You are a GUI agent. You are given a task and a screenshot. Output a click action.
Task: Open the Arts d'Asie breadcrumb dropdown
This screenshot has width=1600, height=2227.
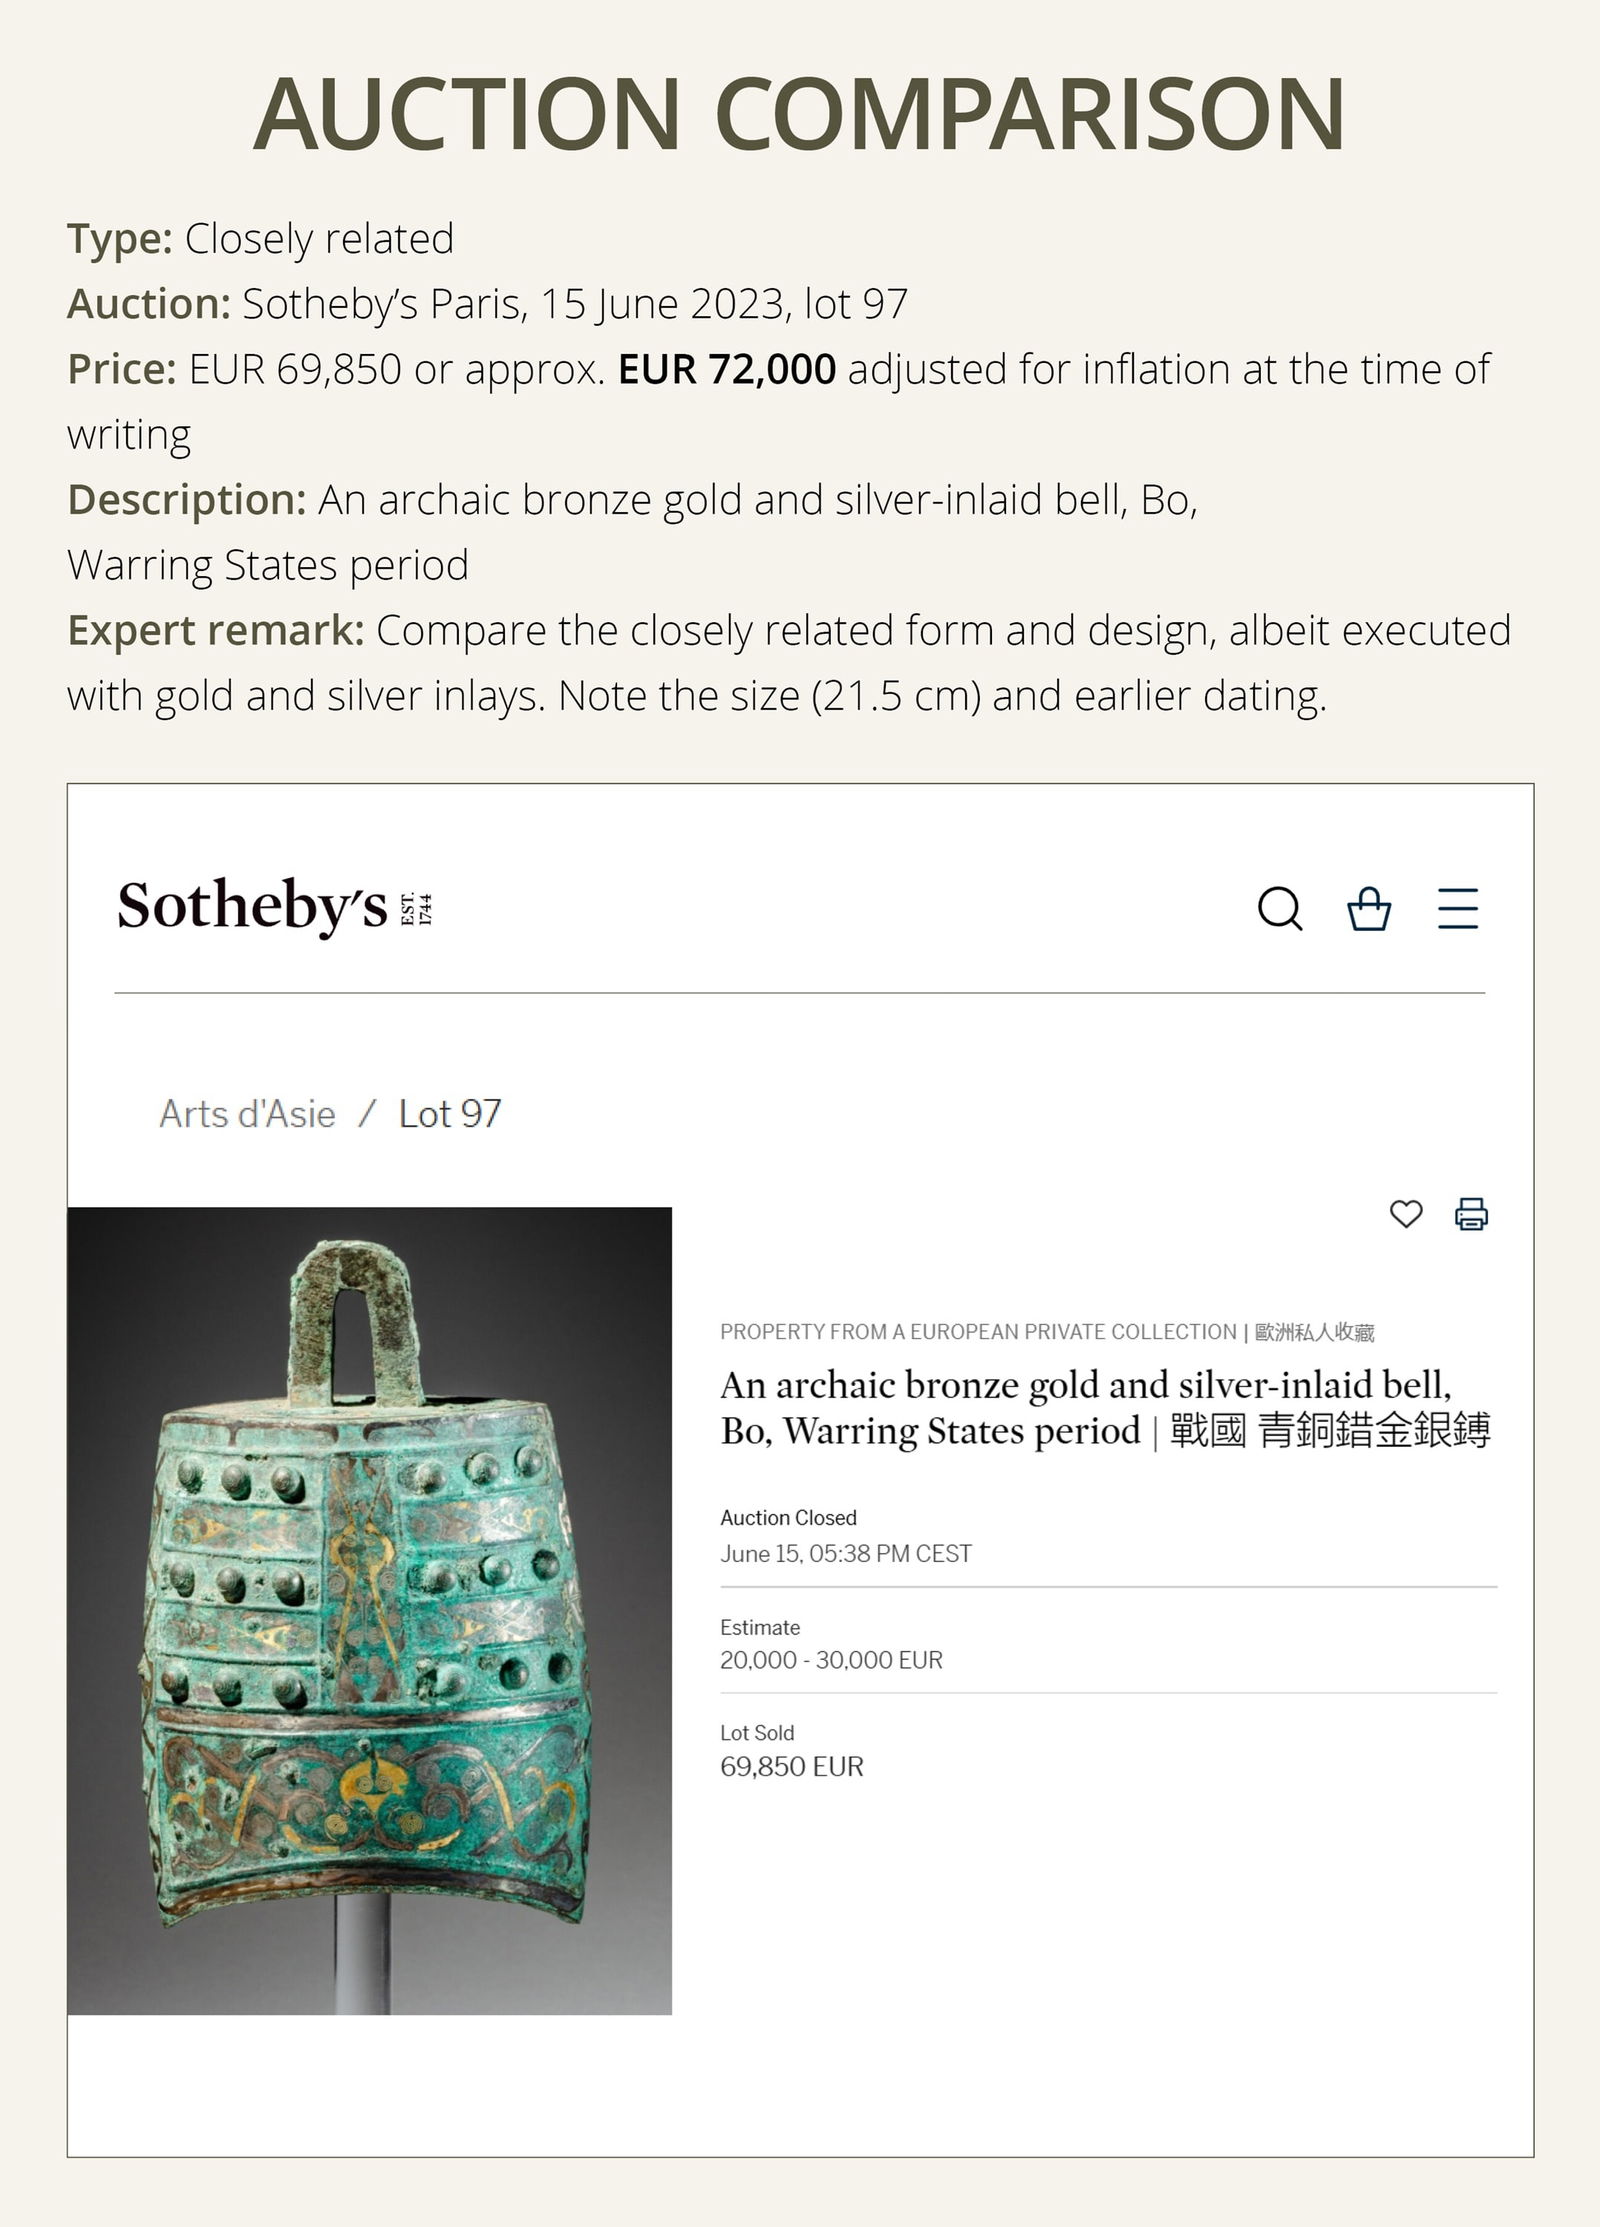tap(245, 1113)
